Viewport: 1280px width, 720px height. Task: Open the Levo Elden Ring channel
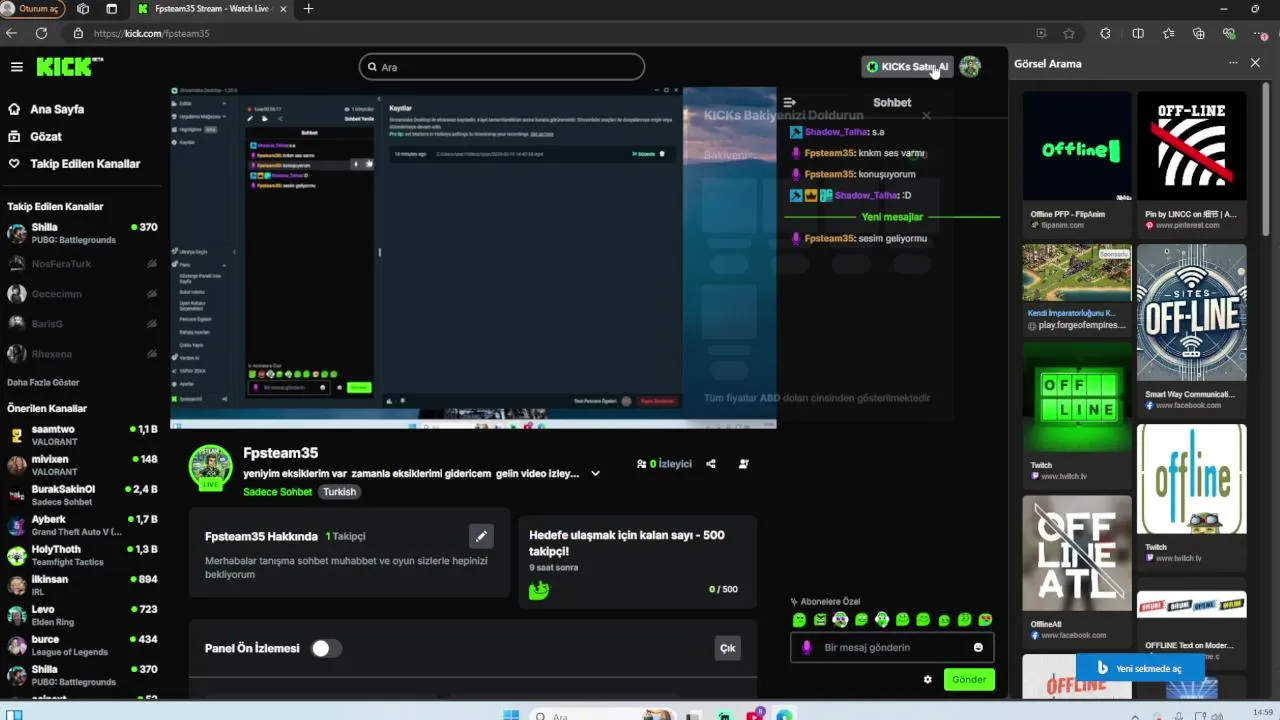[x=82, y=615]
